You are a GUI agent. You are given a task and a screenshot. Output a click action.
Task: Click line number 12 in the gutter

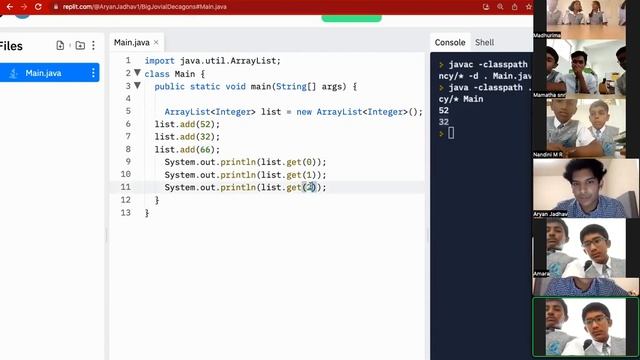(126, 200)
